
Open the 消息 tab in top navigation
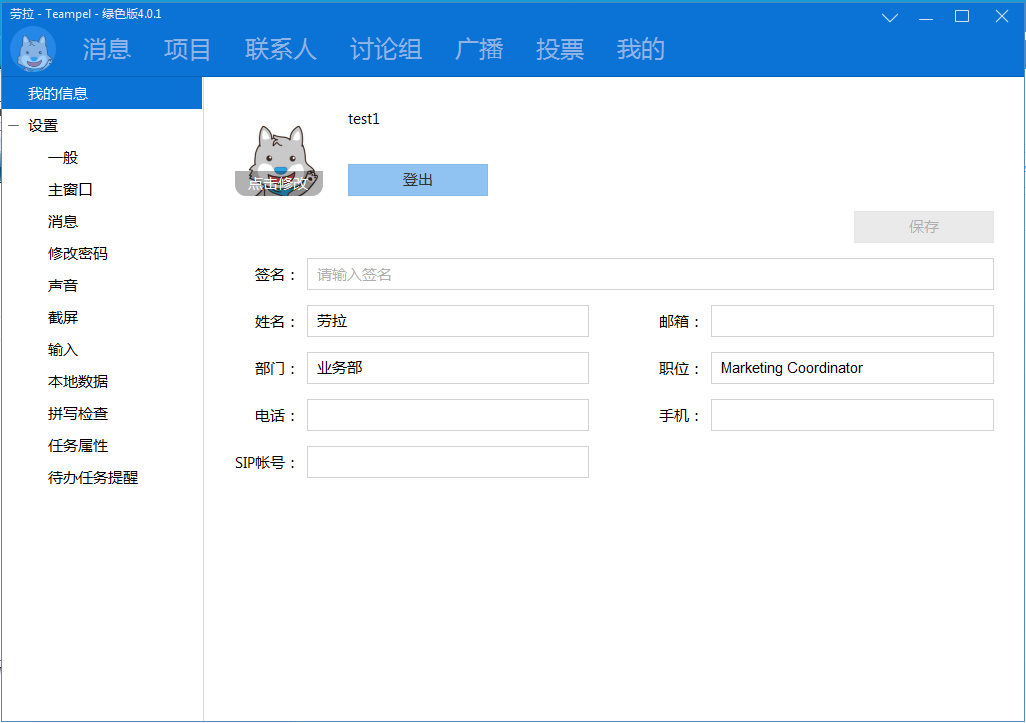point(106,49)
